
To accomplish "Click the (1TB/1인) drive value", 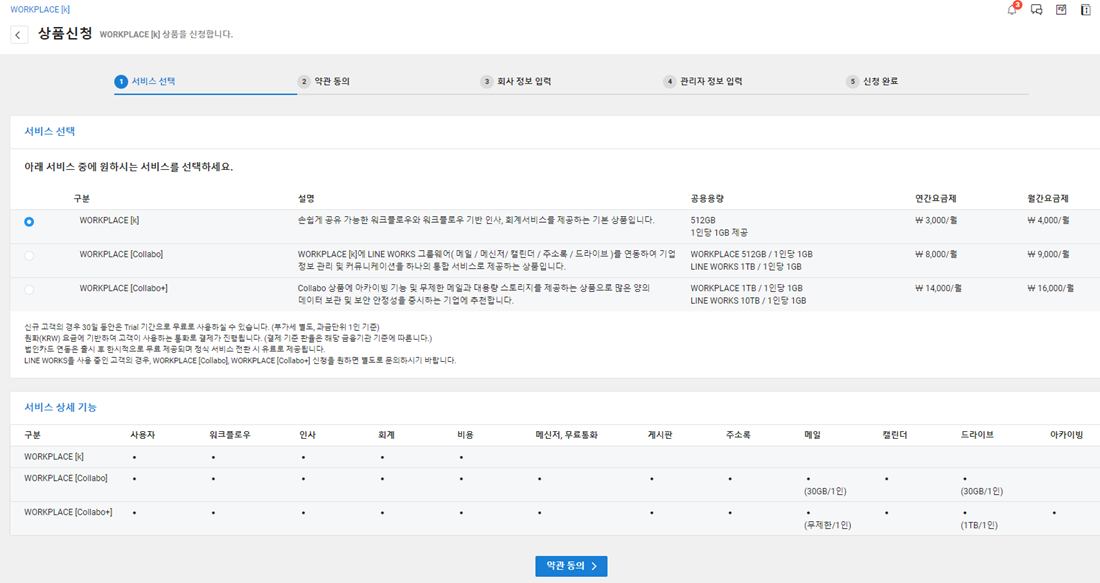I will [x=979, y=525].
